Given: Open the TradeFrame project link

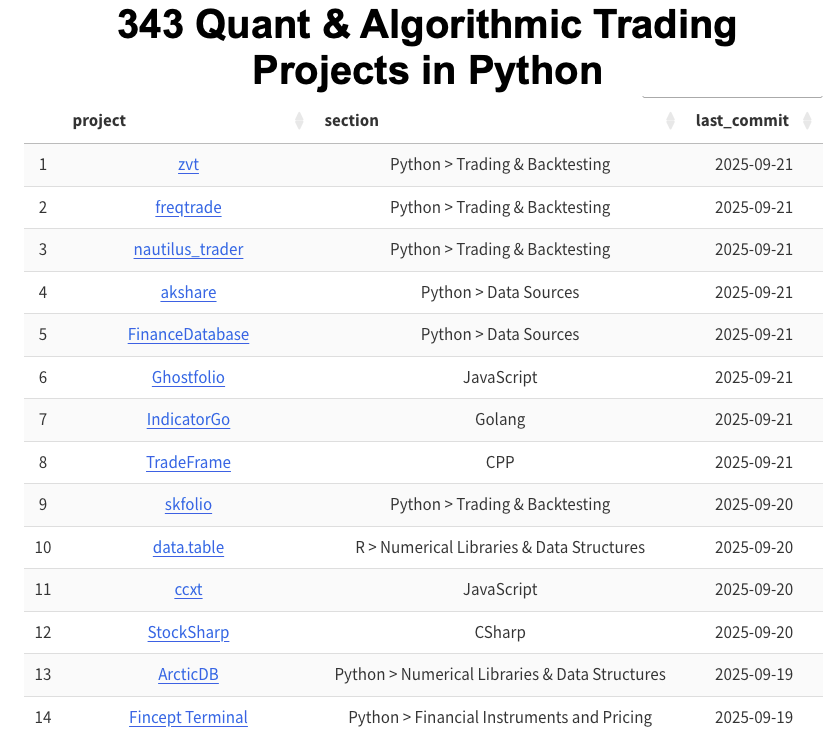Looking at the screenshot, I should point(188,462).
